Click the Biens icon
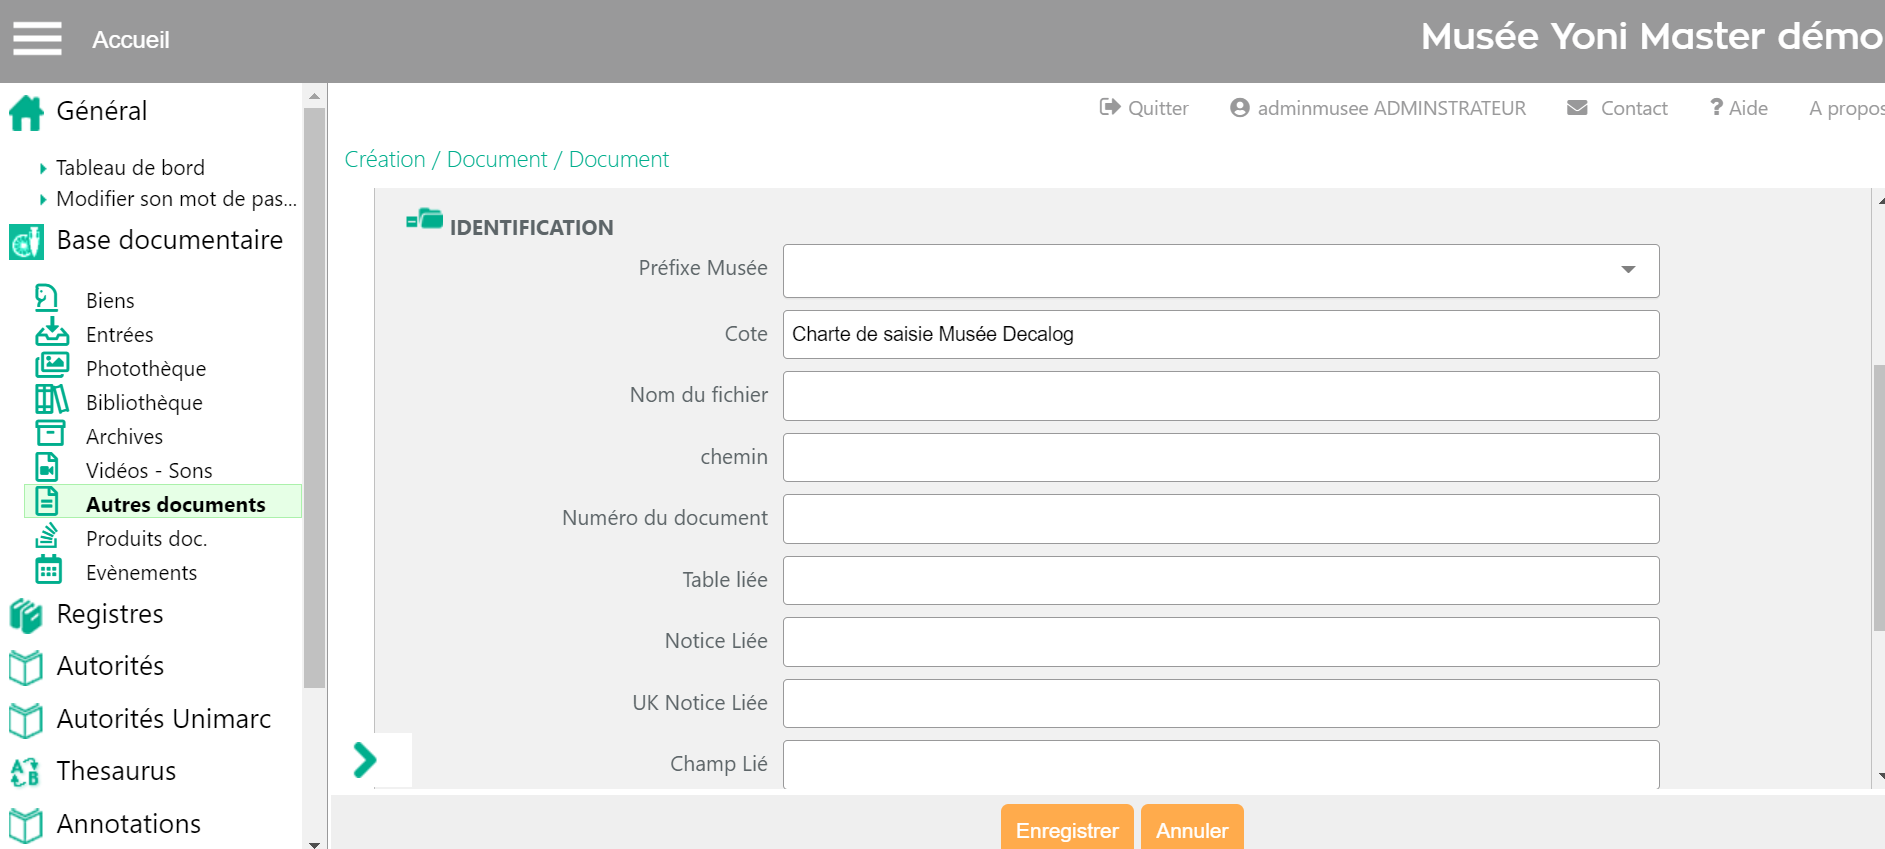Viewport: 1885px width, 849px height. [x=47, y=299]
